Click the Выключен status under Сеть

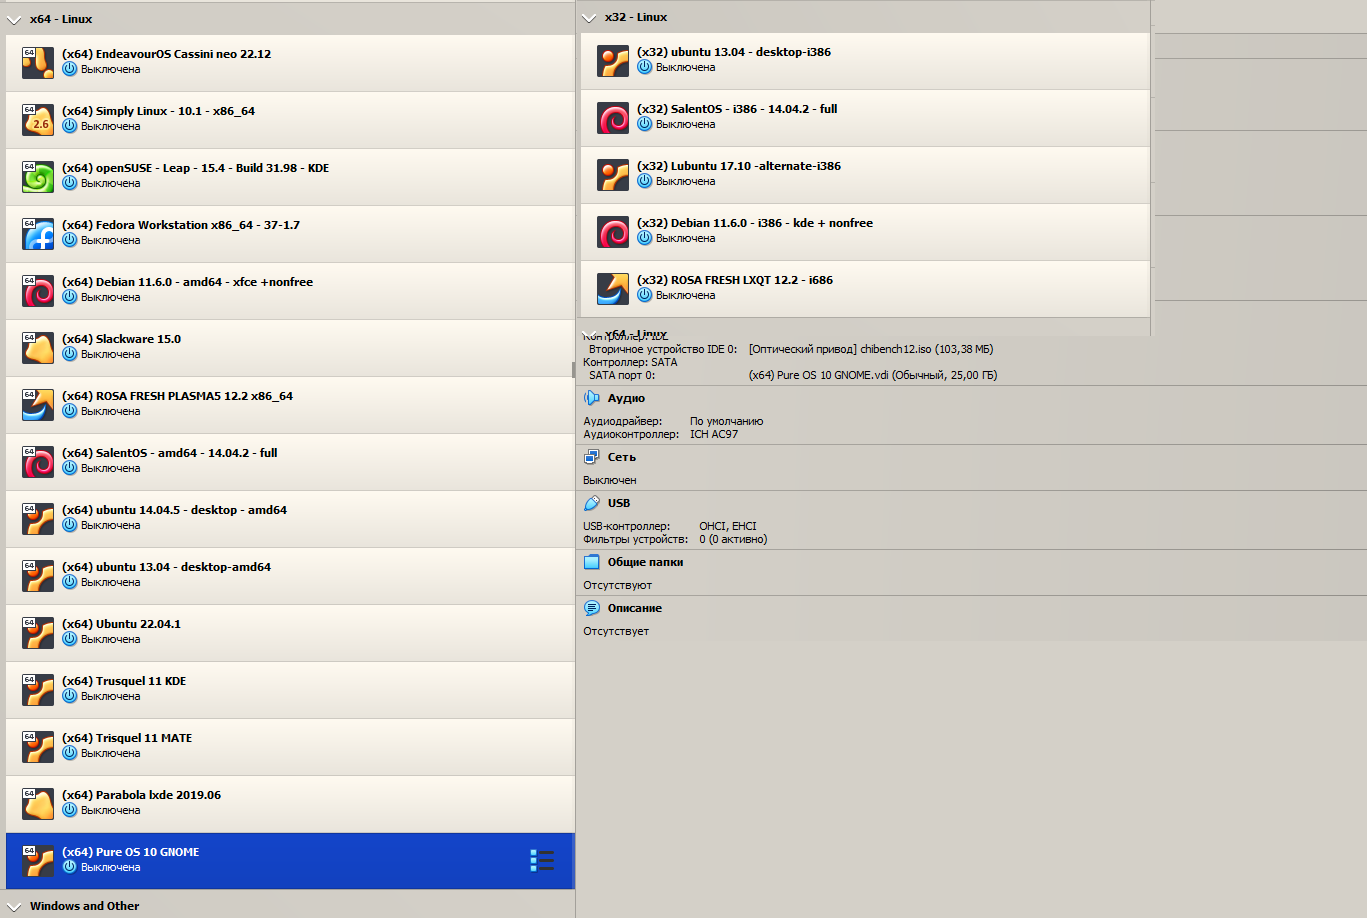(610, 480)
